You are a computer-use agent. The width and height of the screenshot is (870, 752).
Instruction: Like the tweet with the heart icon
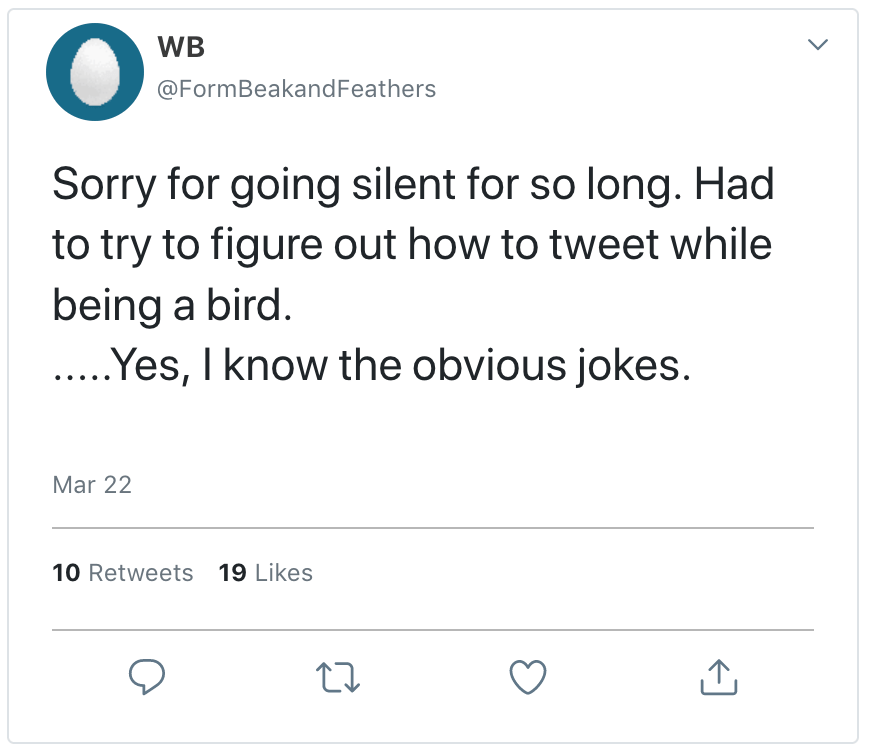(528, 679)
